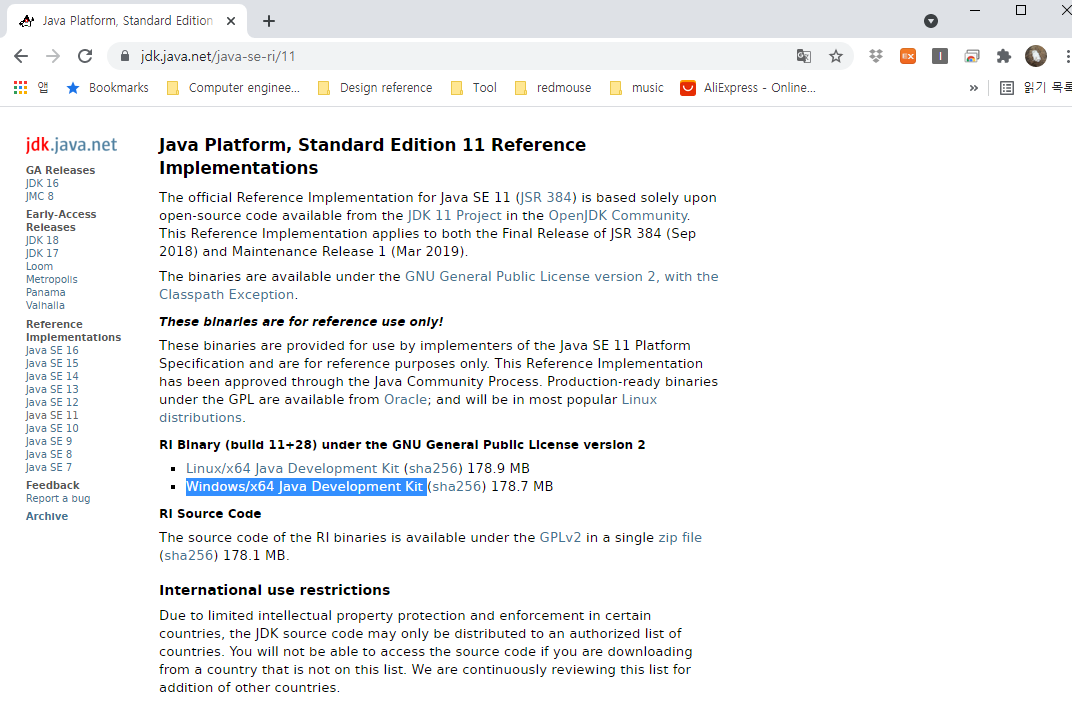The height and width of the screenshot is (703, 1072).
Task: Open the source code sha256 link
Action: click(x=189, y=555)
